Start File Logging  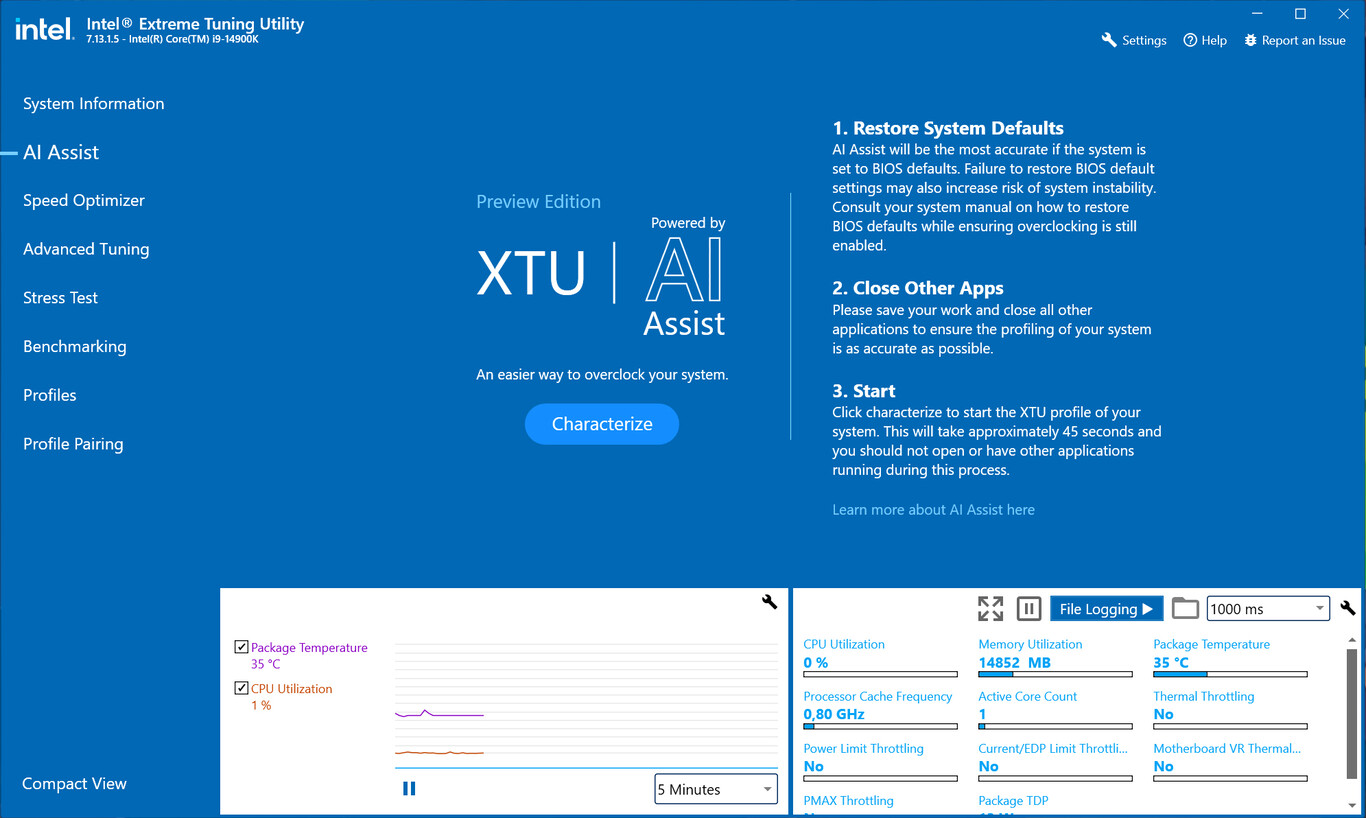pyautogui.click(x=1106, y=609)
